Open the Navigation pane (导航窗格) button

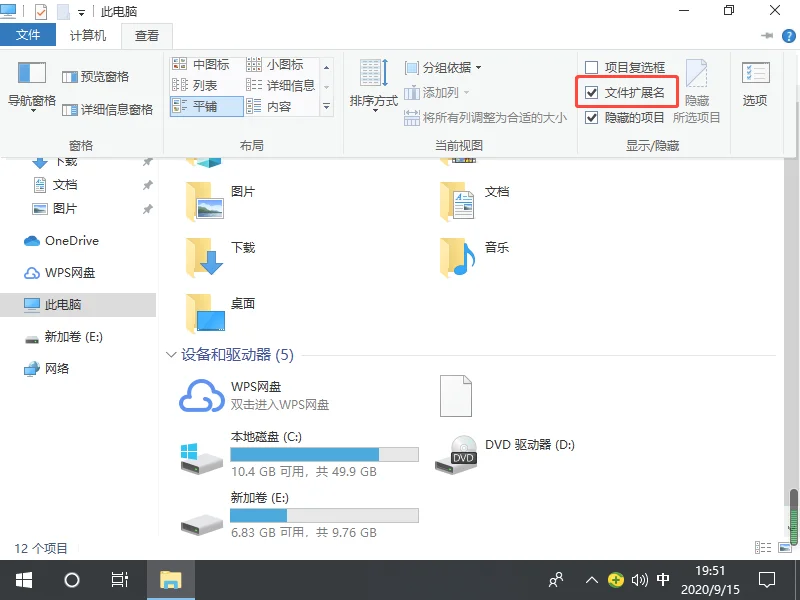point(32,85)
